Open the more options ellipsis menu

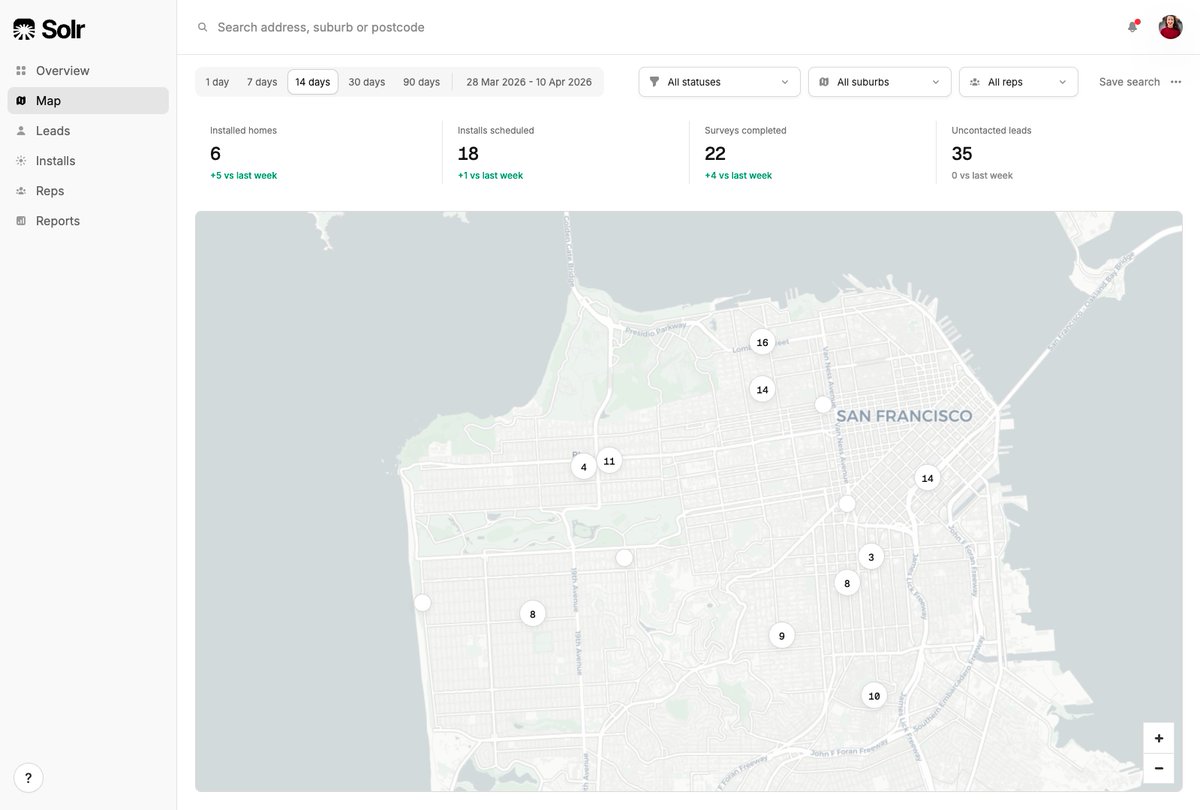pos(1176,82)
